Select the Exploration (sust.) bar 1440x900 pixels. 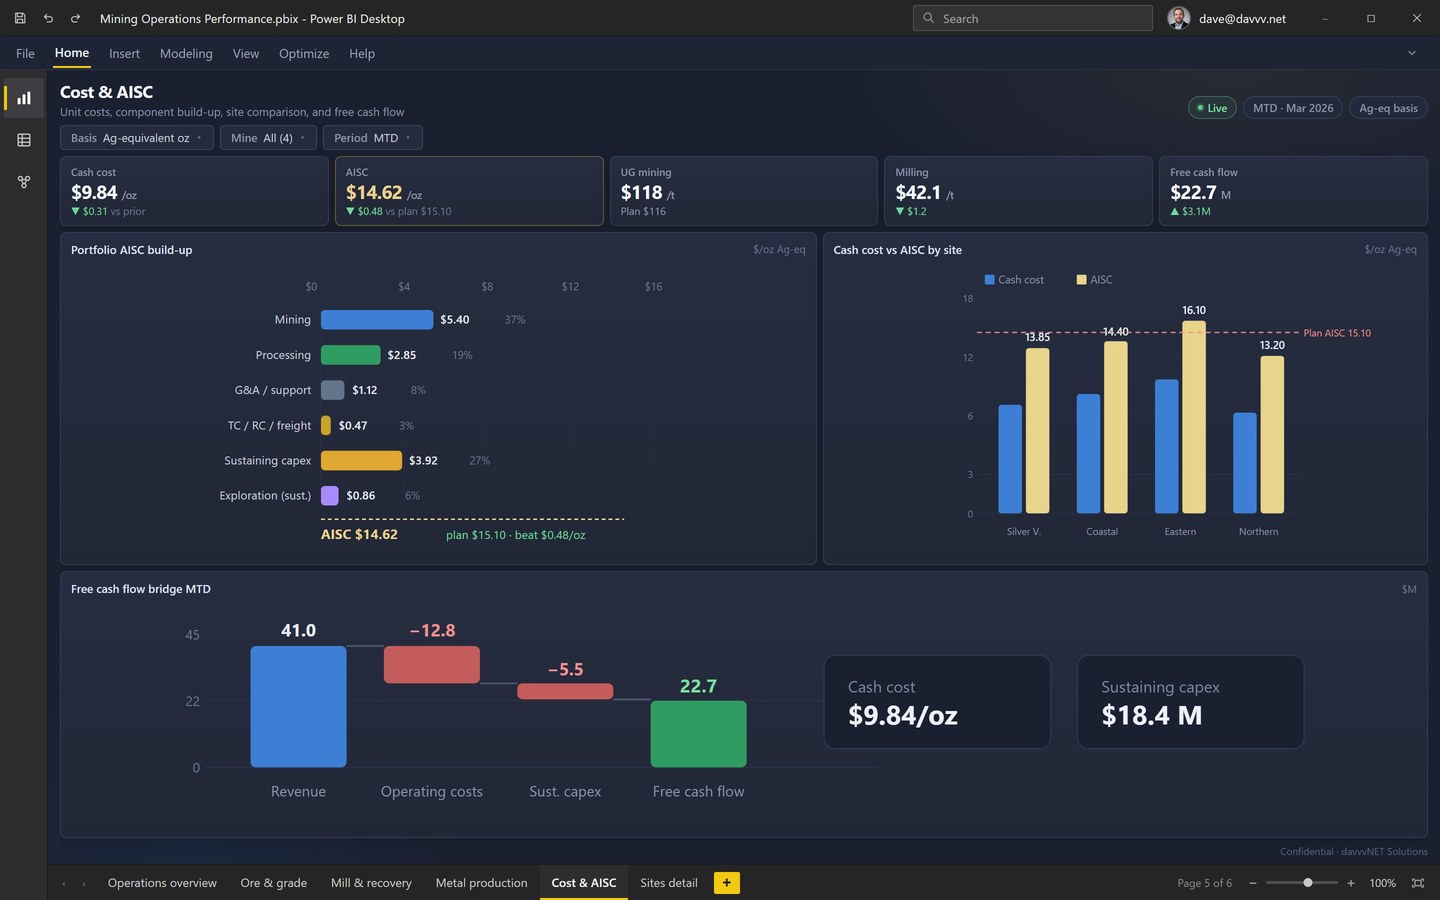pos(330,495)
